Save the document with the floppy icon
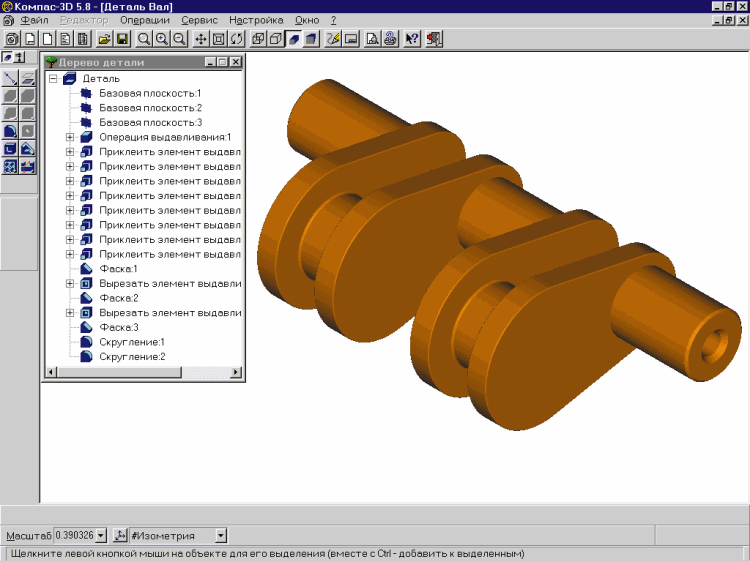750x562 pixels. [x=122, y=39]
